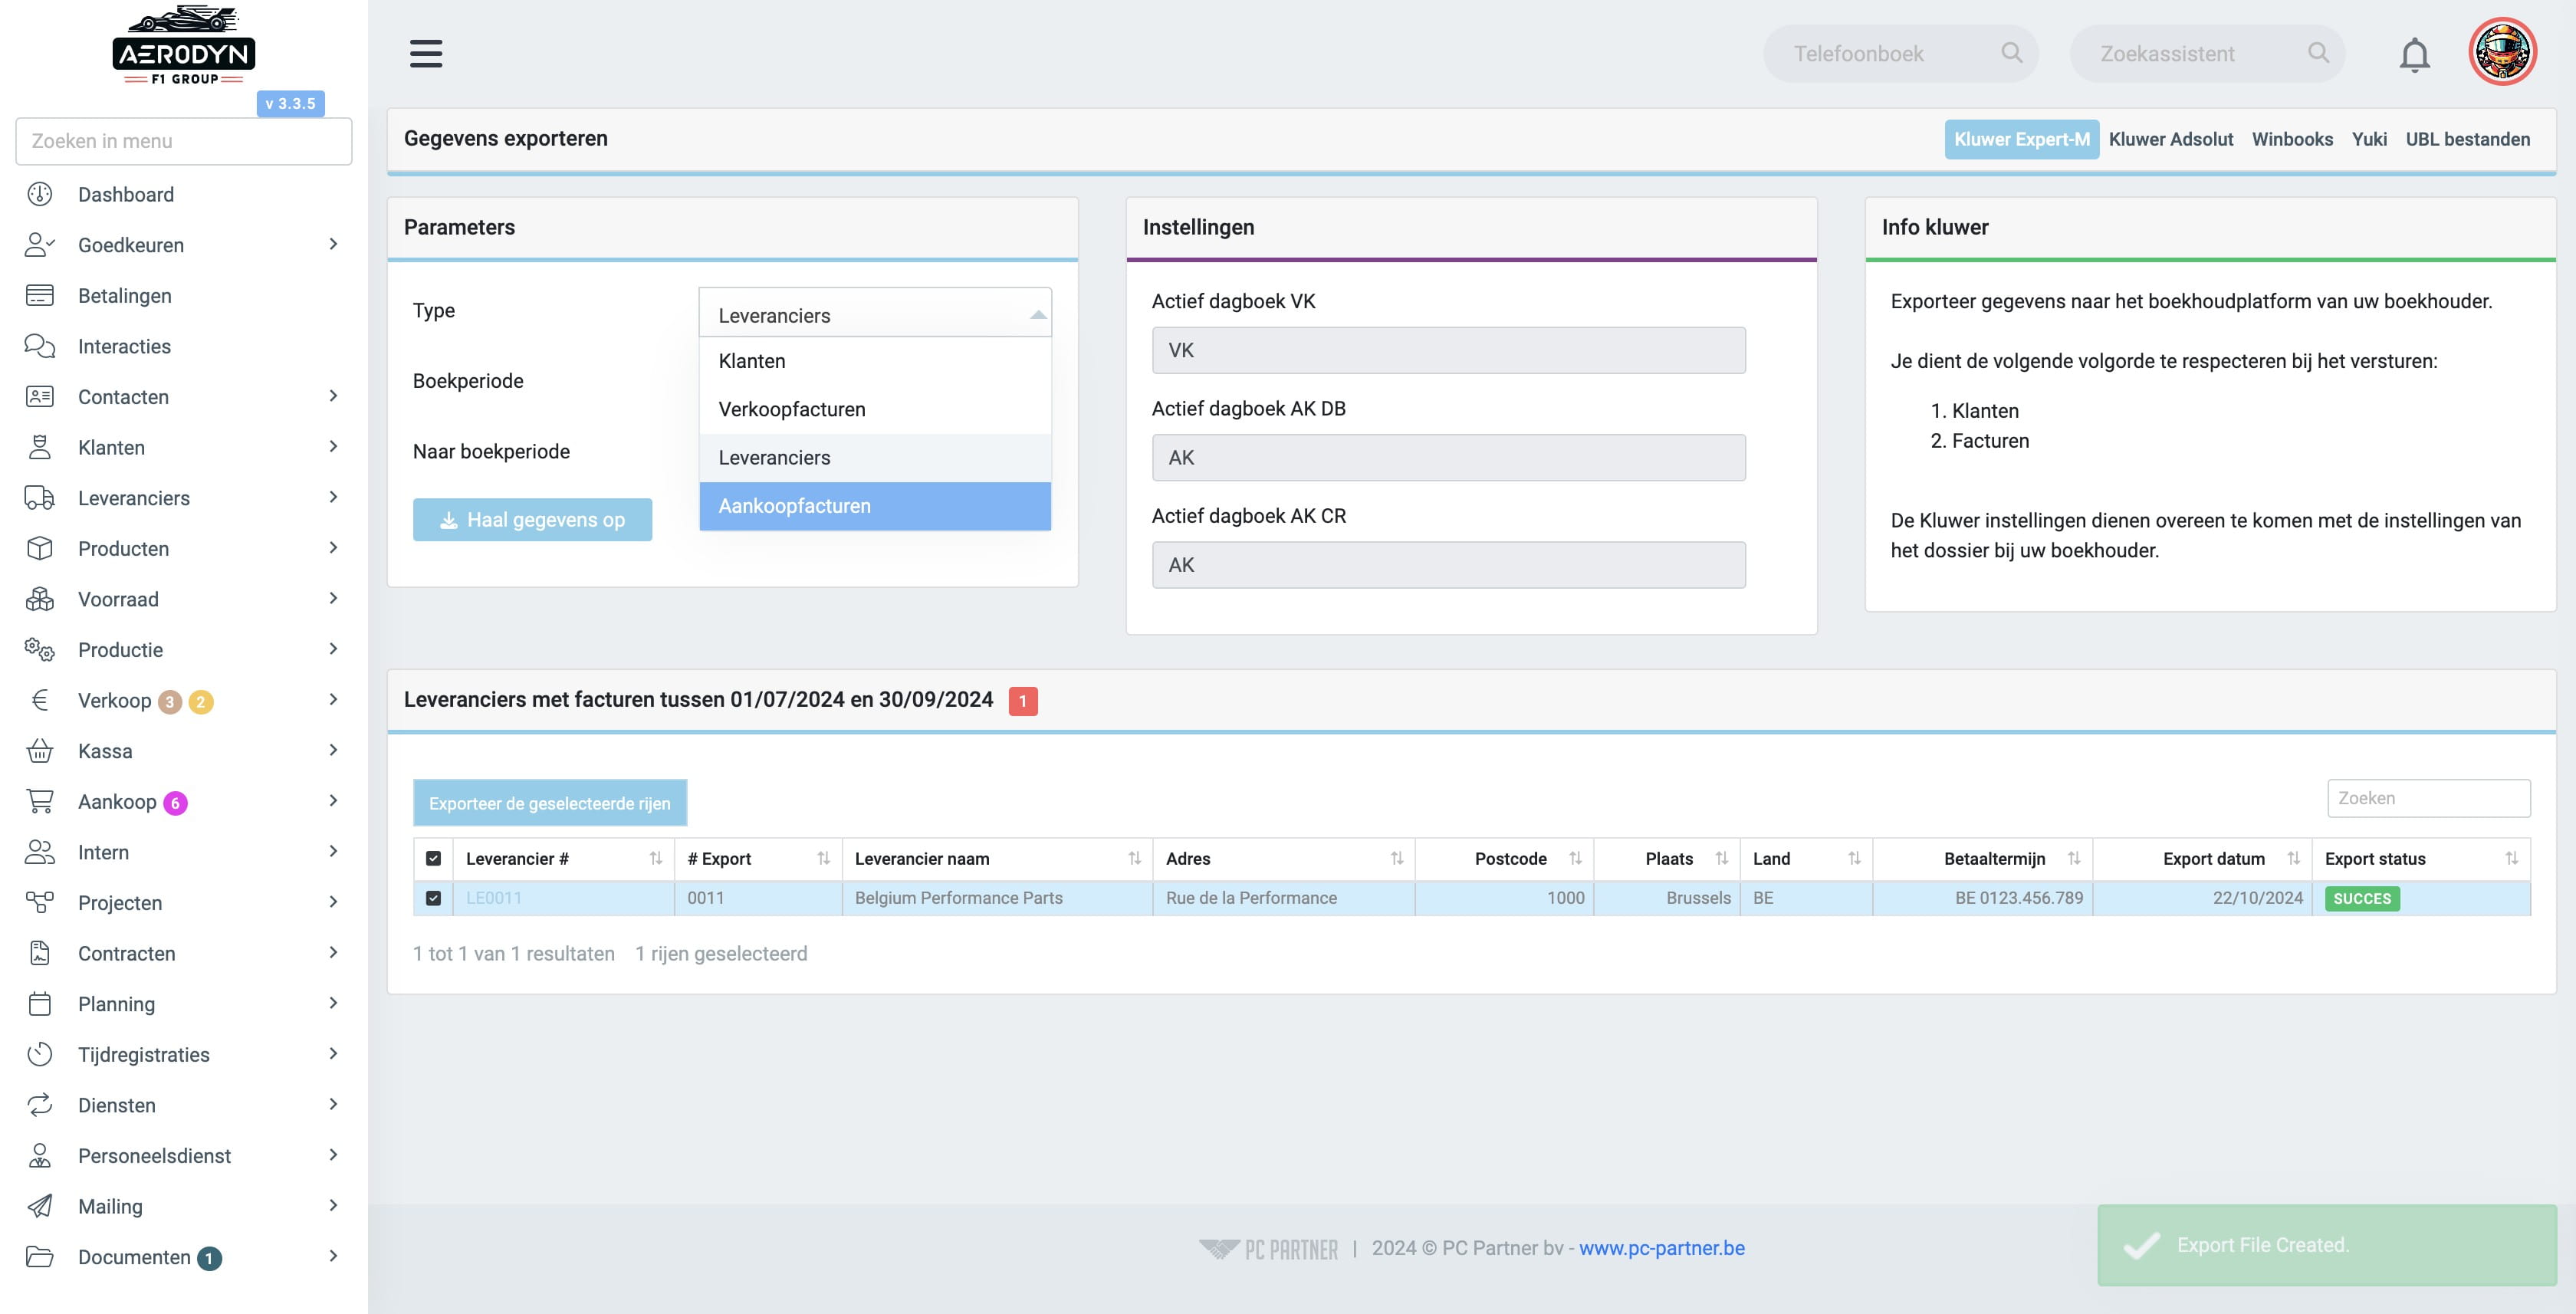This screenshot has height=1314, width=2576.
Task: Expand the Contacten submenu arrow
Action: [333, 396]
